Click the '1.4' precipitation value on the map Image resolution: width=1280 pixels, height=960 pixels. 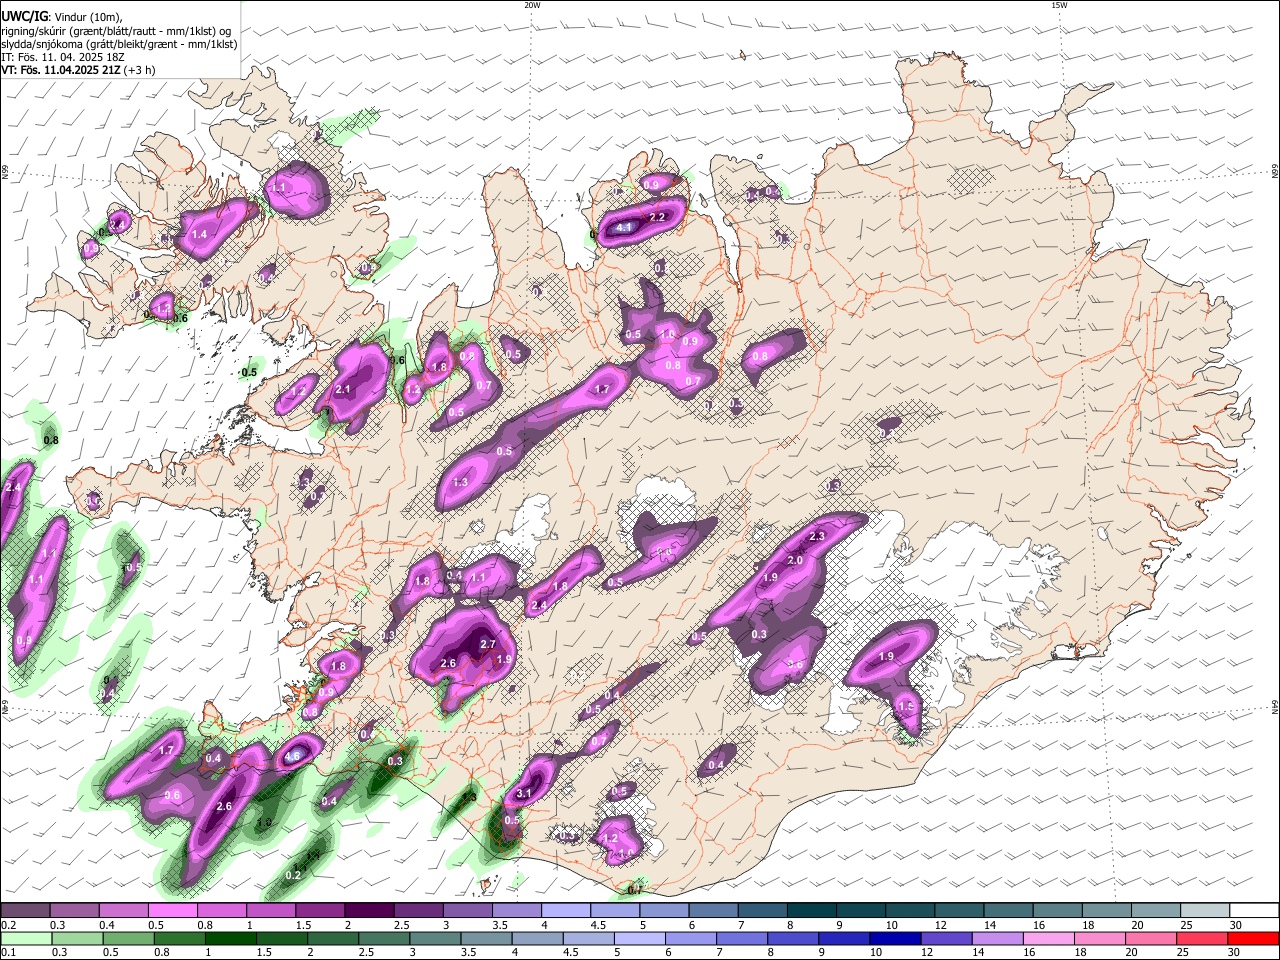[199, 234]
